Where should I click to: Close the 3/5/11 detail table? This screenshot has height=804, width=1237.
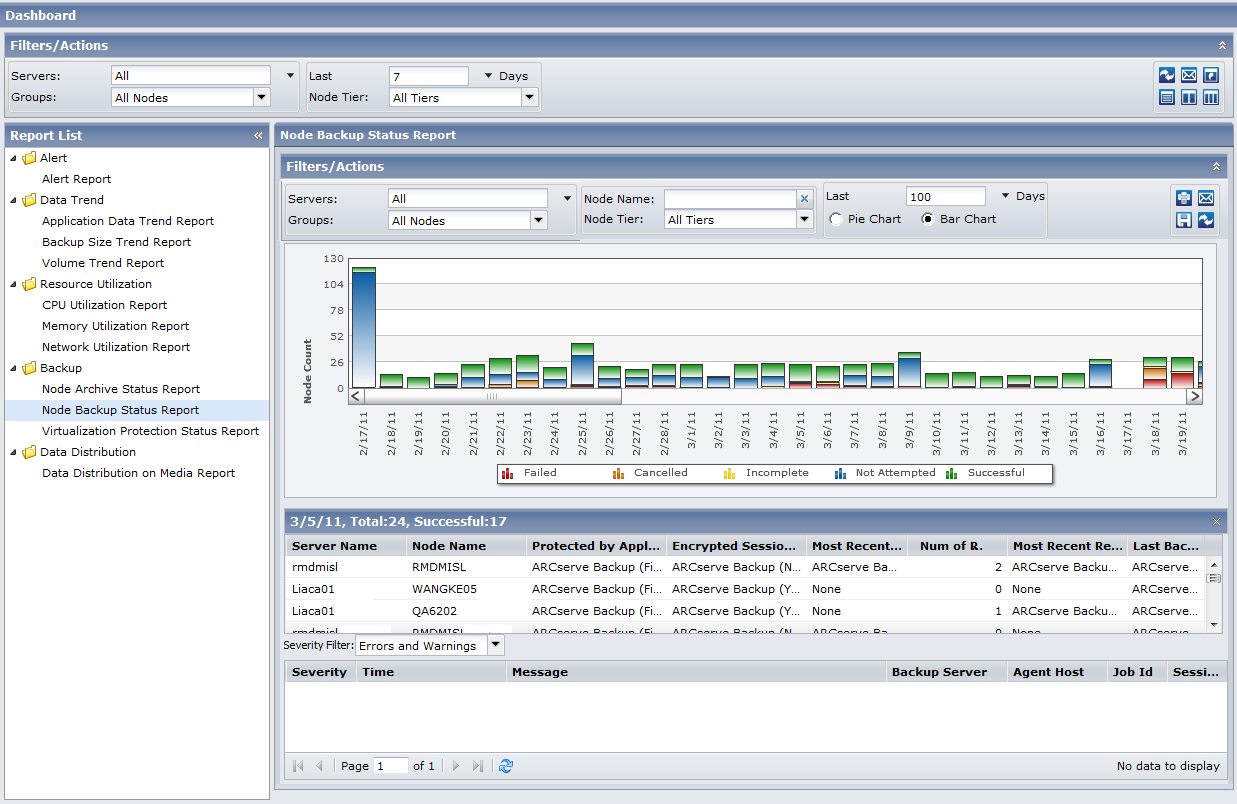click(1215, 521)
